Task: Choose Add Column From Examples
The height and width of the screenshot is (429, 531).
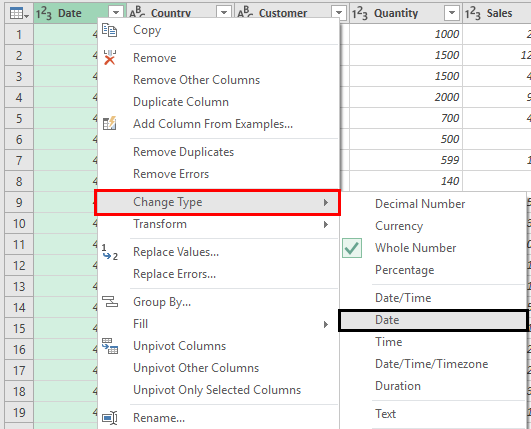Action: pos(213,124)
